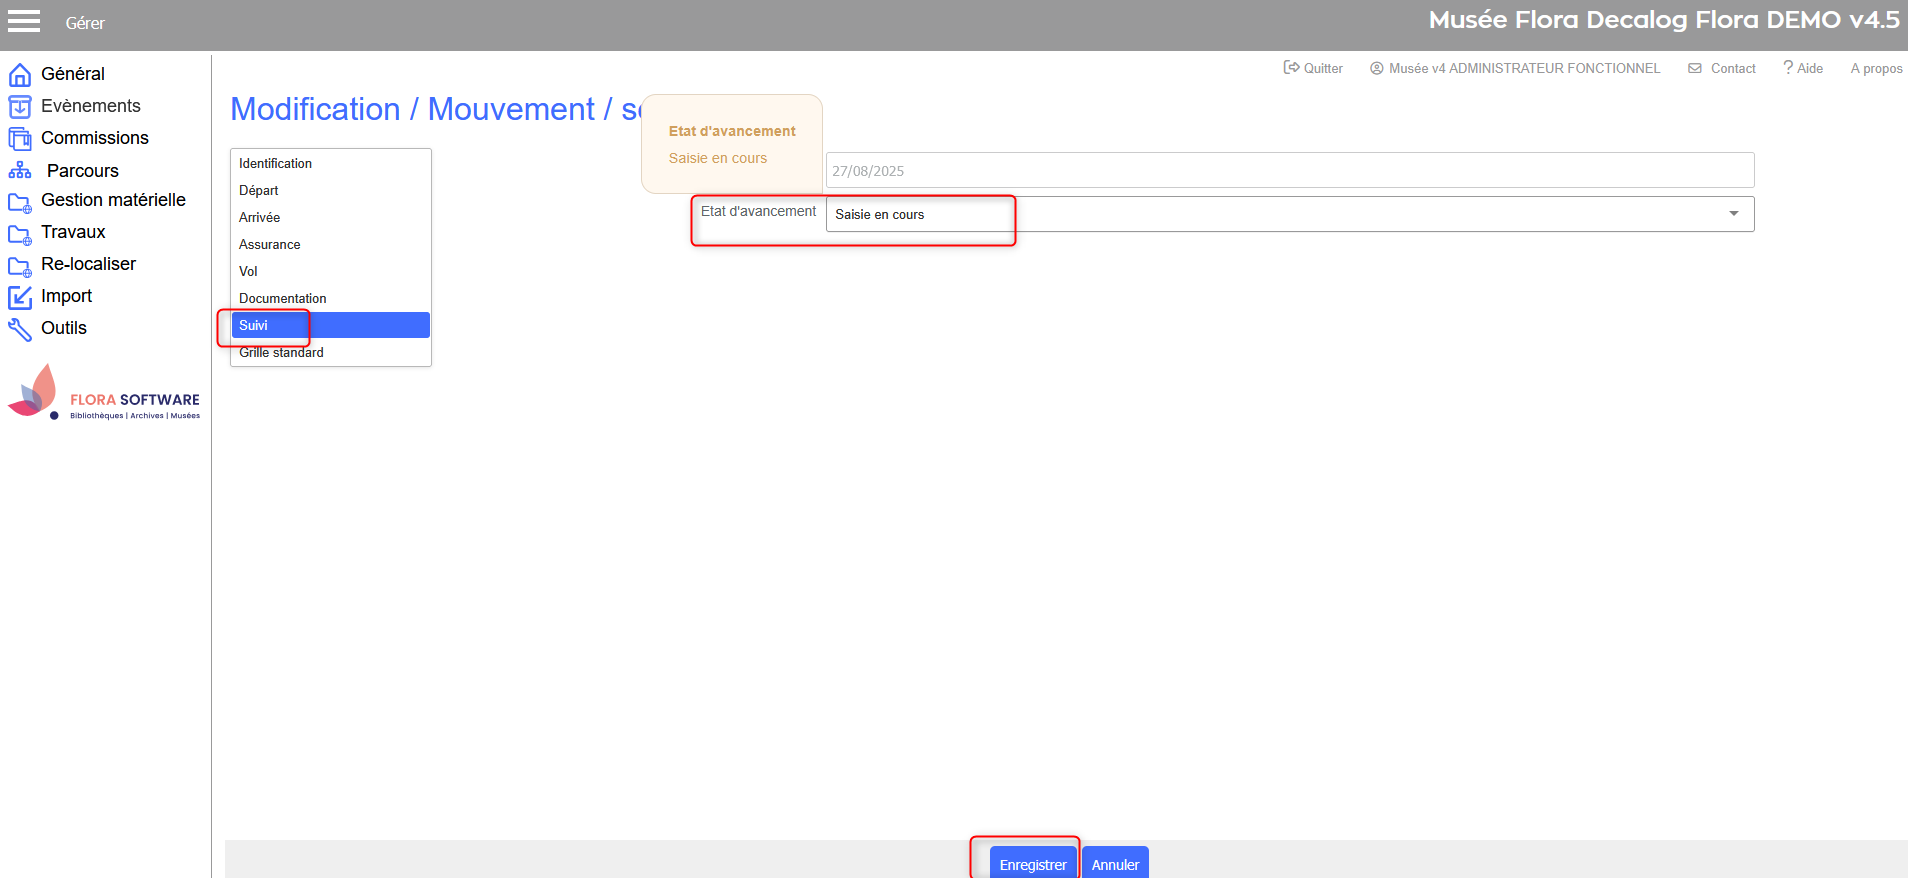
Task: Select the Documentation tab
Action: tap(331, 299)
